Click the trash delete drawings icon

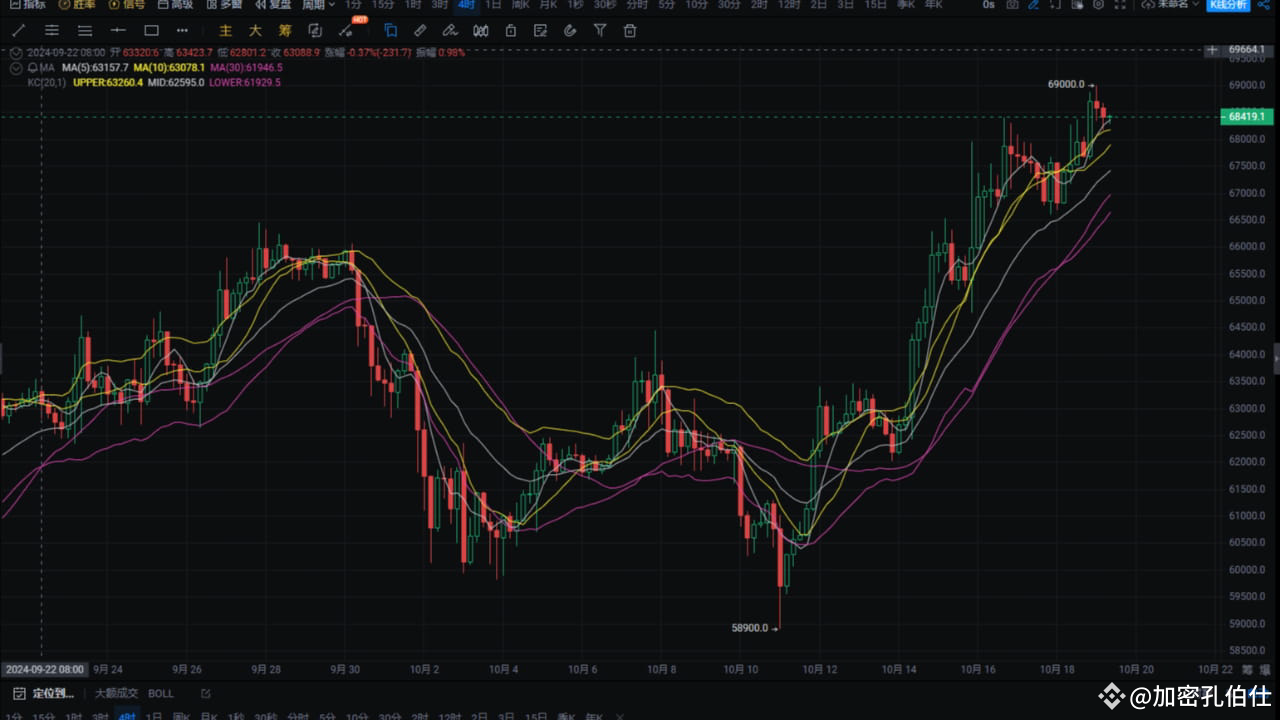[630, 31]
